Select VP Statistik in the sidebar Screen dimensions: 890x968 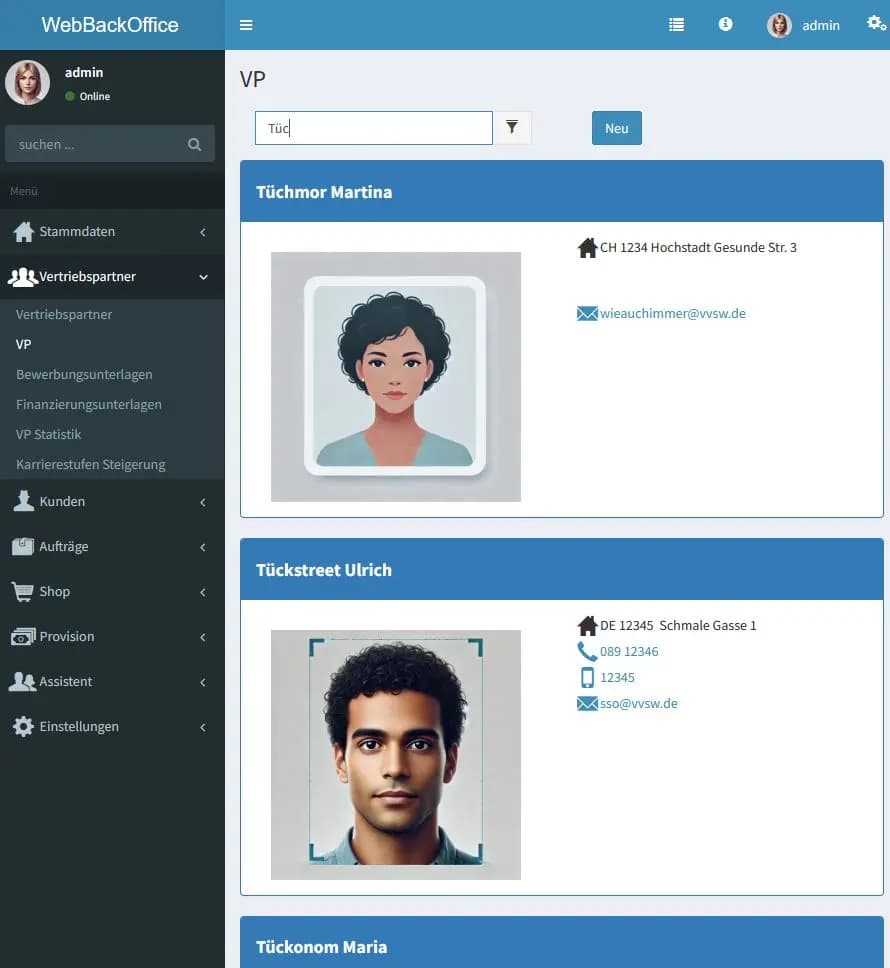pos(48,434)
